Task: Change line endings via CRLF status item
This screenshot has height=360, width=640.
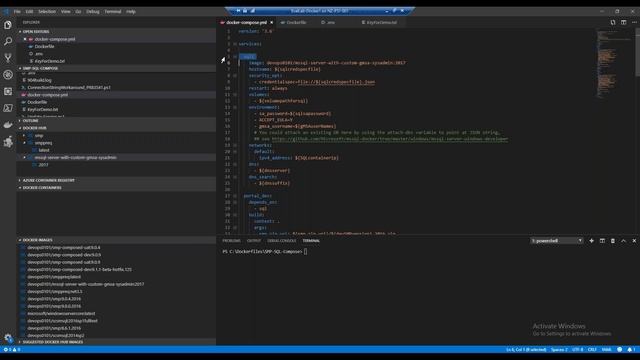Action: point(592,349)
